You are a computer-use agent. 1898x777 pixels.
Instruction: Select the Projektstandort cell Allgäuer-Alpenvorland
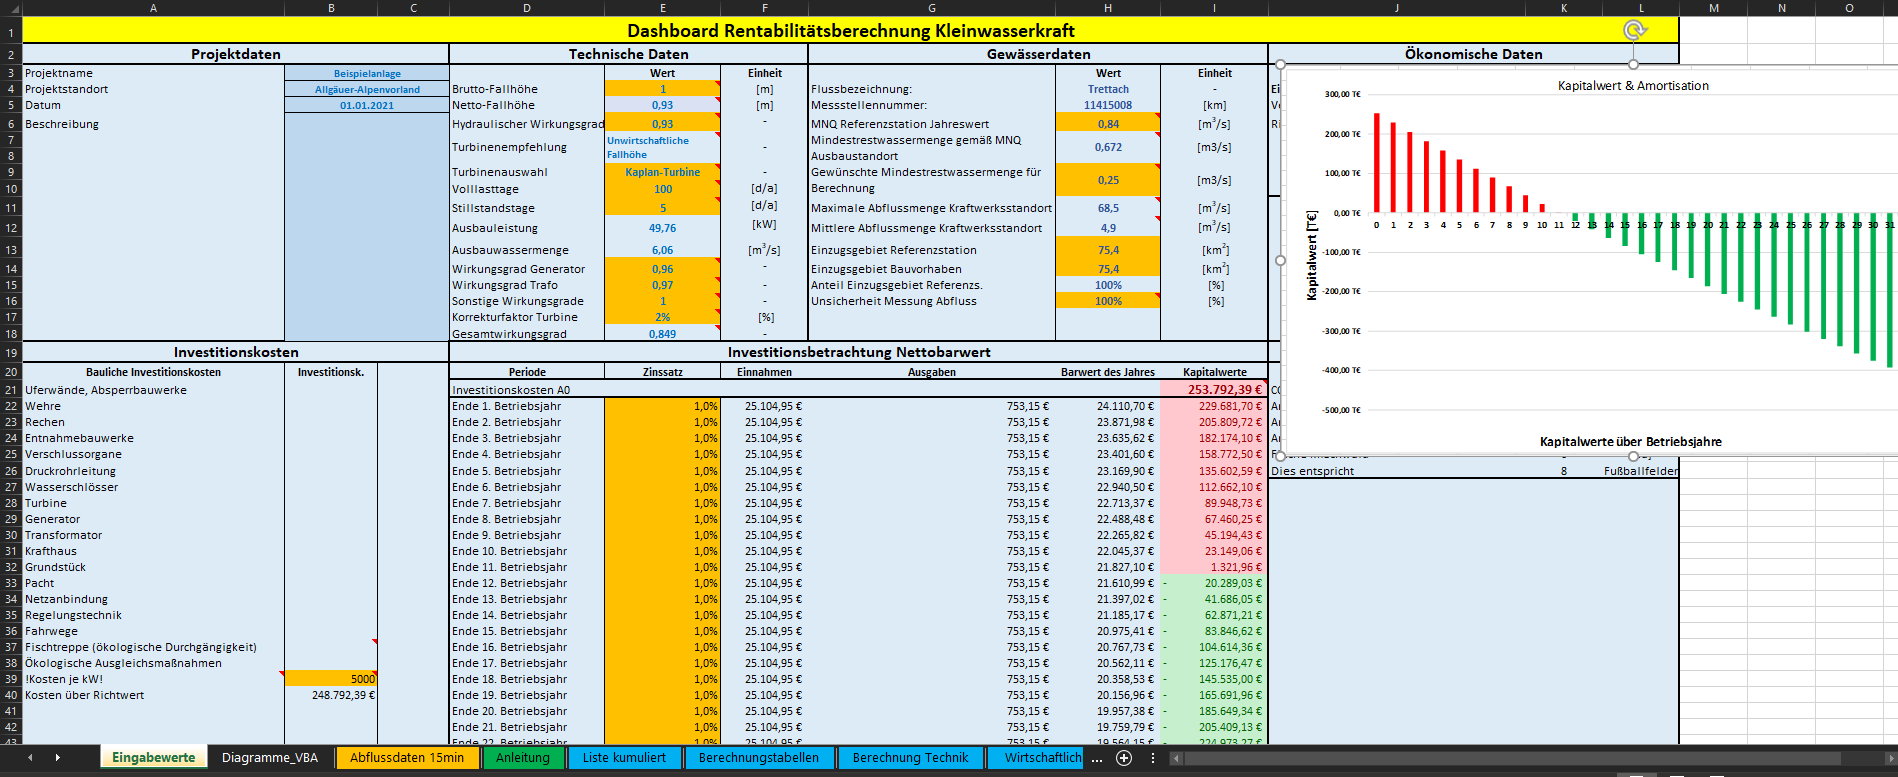click(x=367, y=89)
